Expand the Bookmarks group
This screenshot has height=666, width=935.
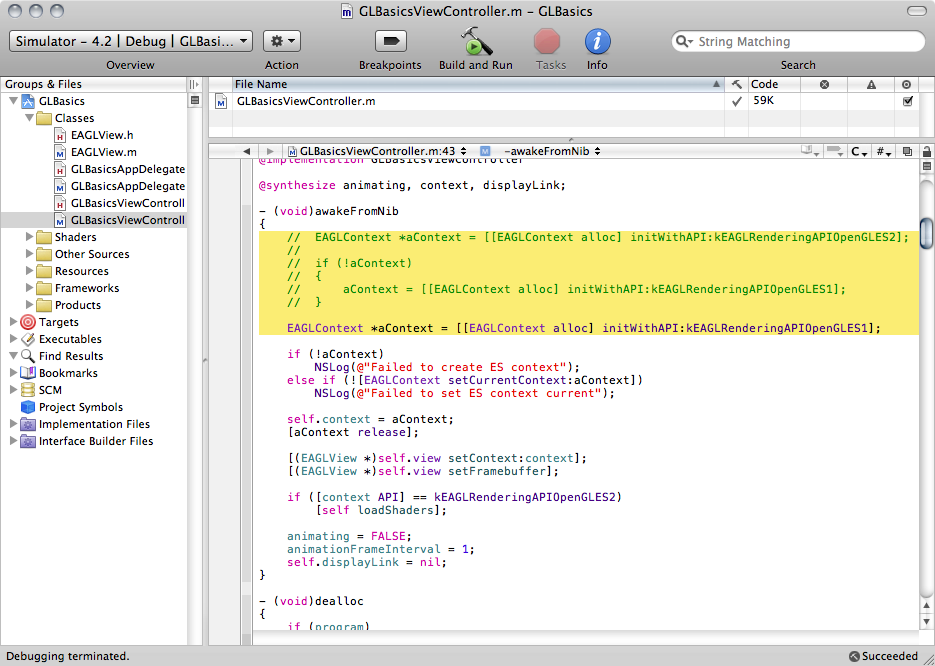pos(13,373)
